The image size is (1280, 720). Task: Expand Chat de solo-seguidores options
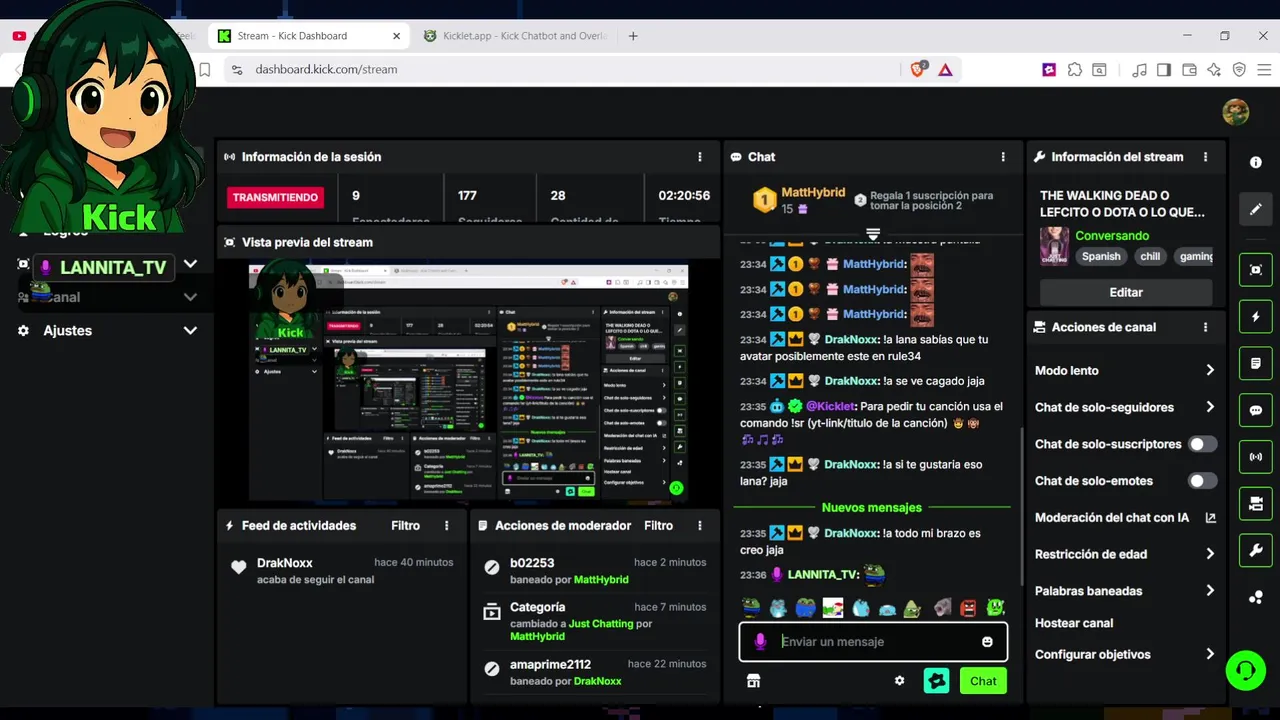pos(1210,407)
